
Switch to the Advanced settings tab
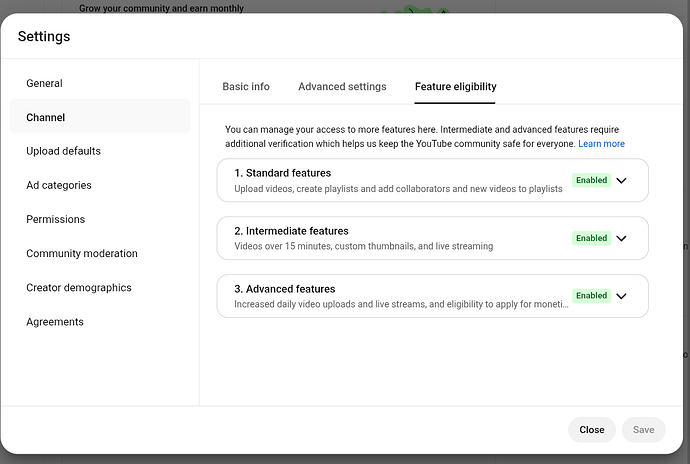(342, 87)
